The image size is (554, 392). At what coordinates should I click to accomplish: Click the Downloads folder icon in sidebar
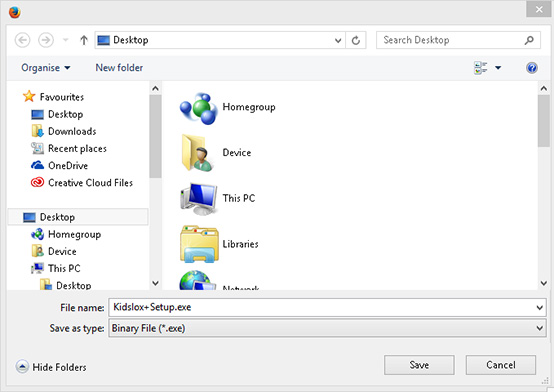[x=37, y=131]
